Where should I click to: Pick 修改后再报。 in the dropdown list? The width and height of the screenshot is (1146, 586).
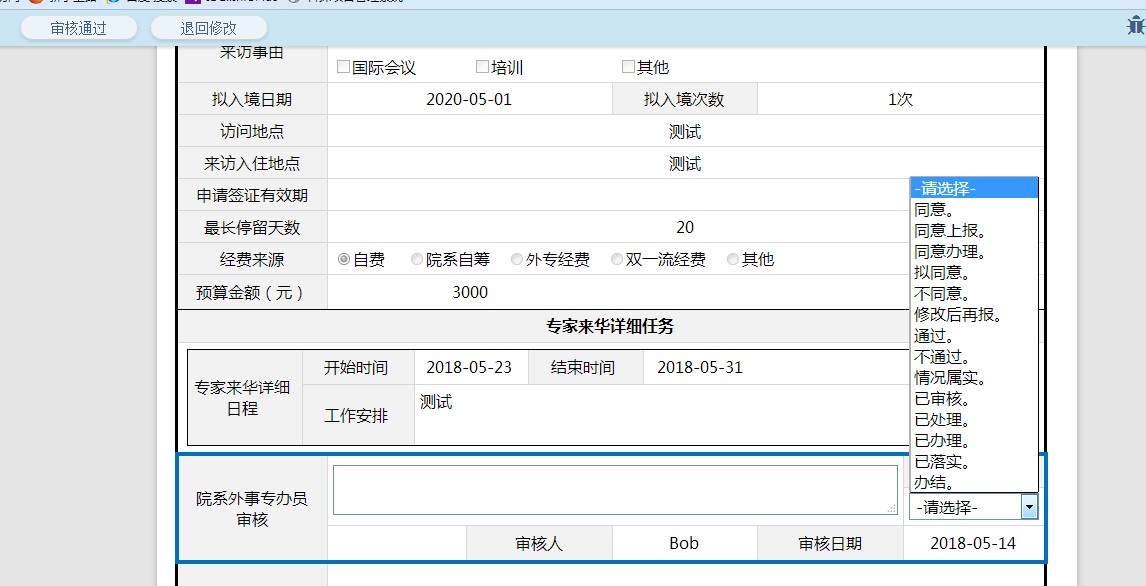pos(958,314)
